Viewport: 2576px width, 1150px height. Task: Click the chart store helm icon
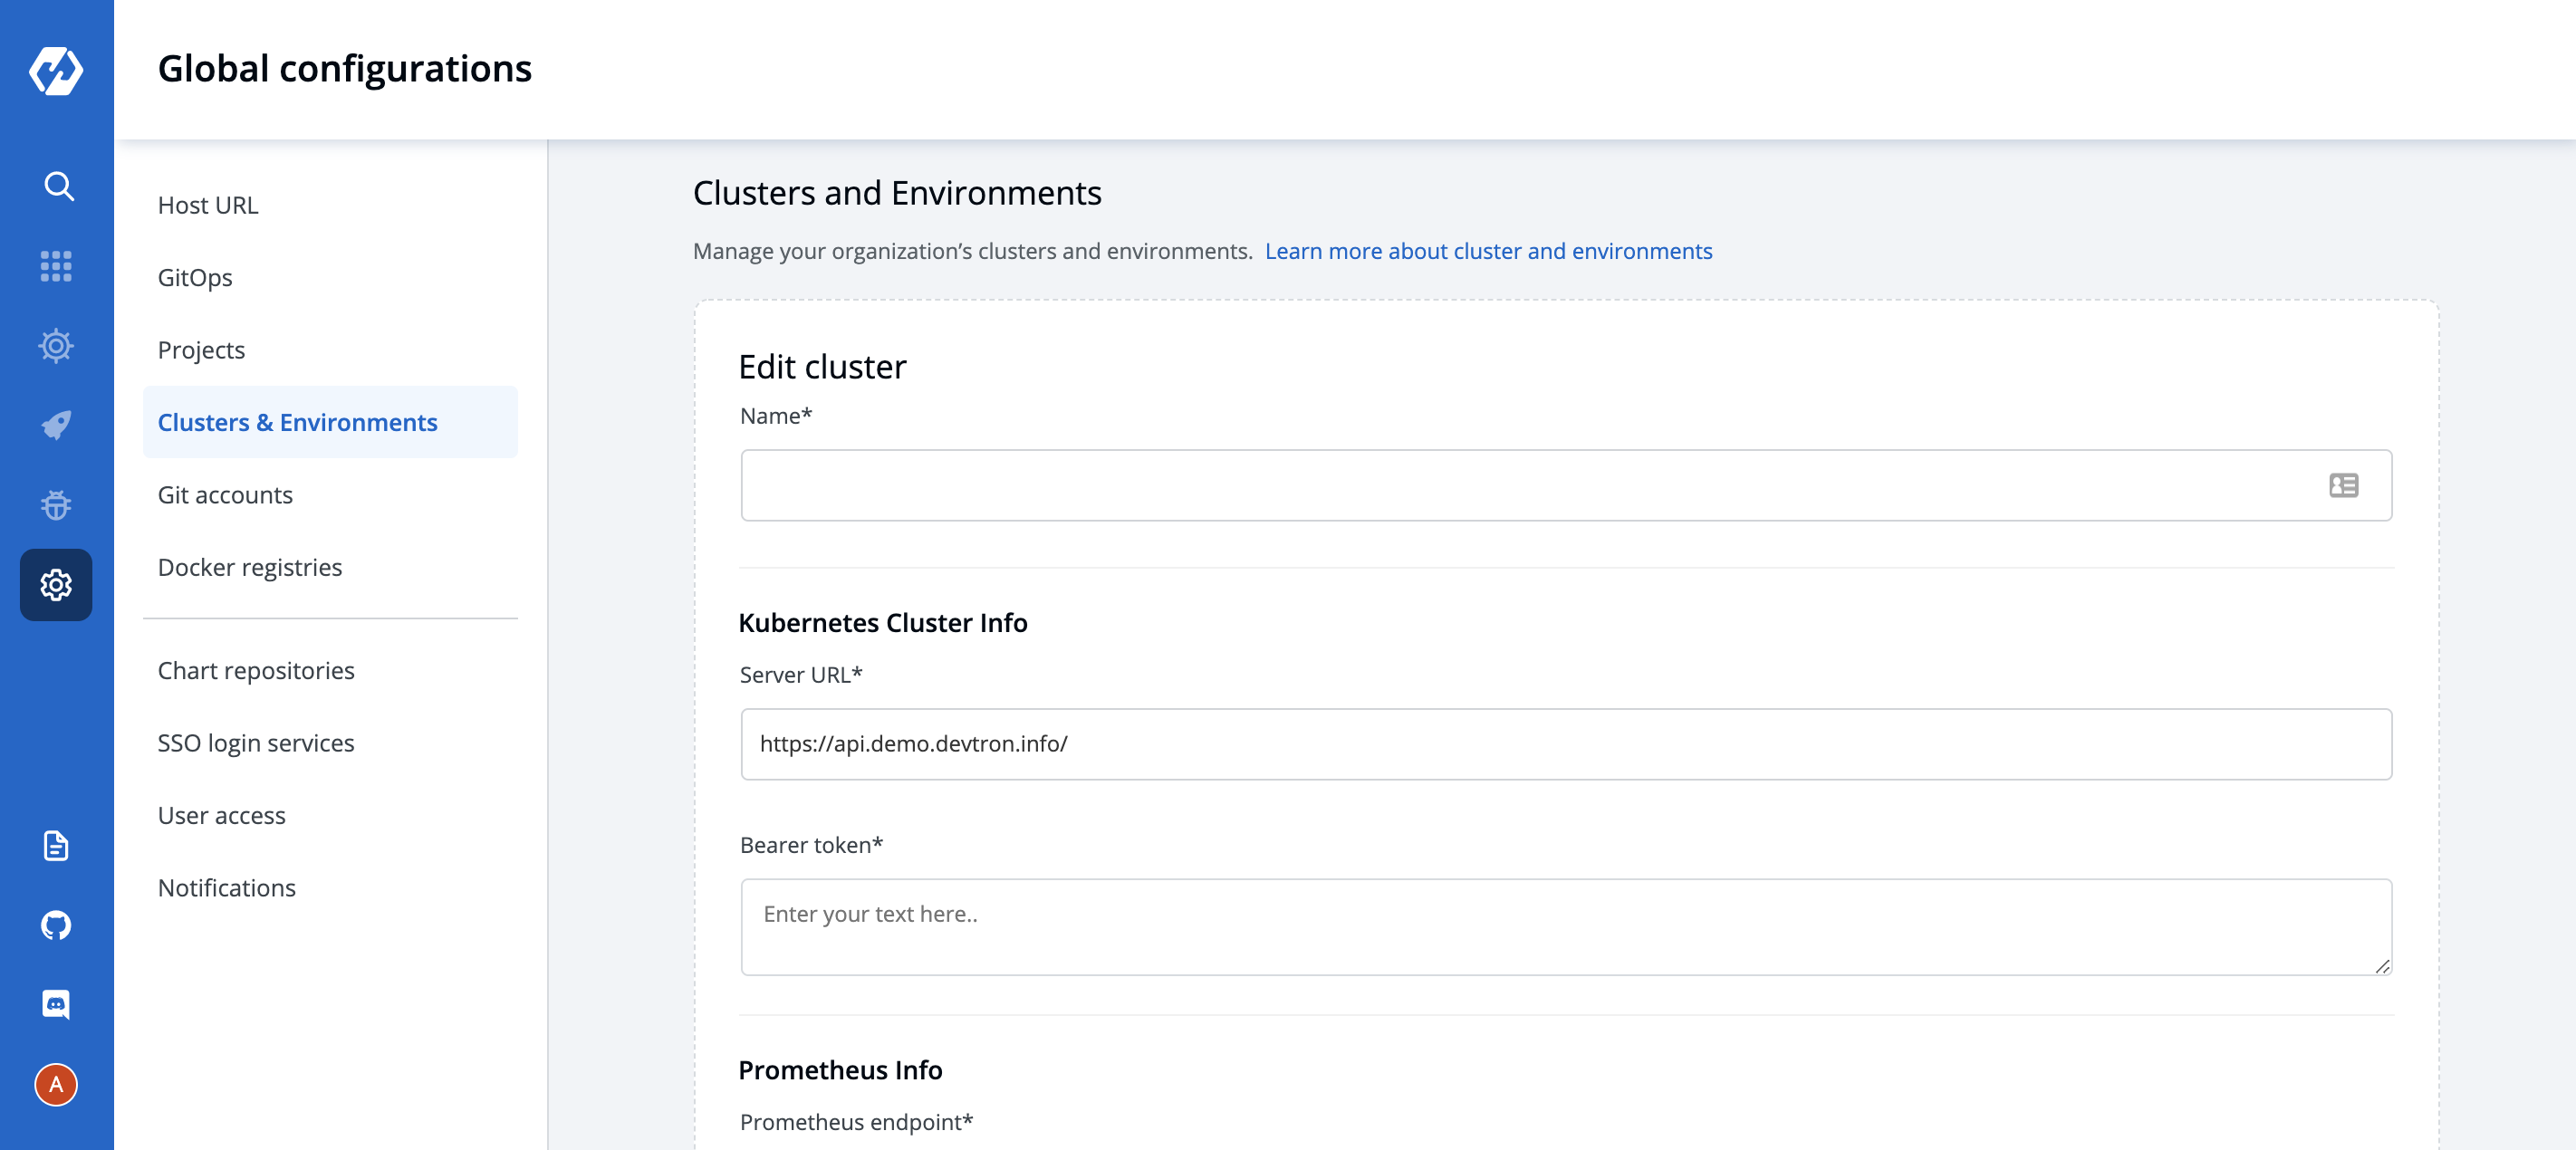56,346
